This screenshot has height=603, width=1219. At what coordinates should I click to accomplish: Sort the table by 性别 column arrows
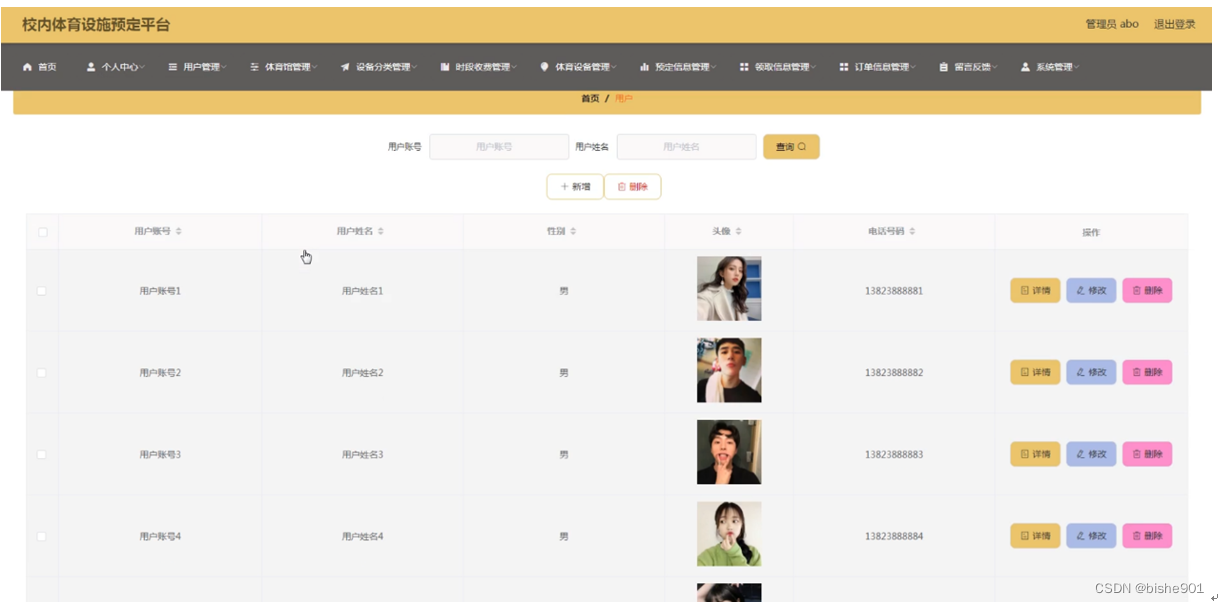pos(573,231)
